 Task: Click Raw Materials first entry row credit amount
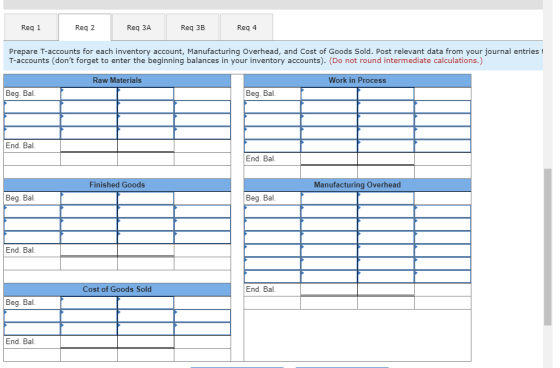pyautogui.click(x=146, y=107)
